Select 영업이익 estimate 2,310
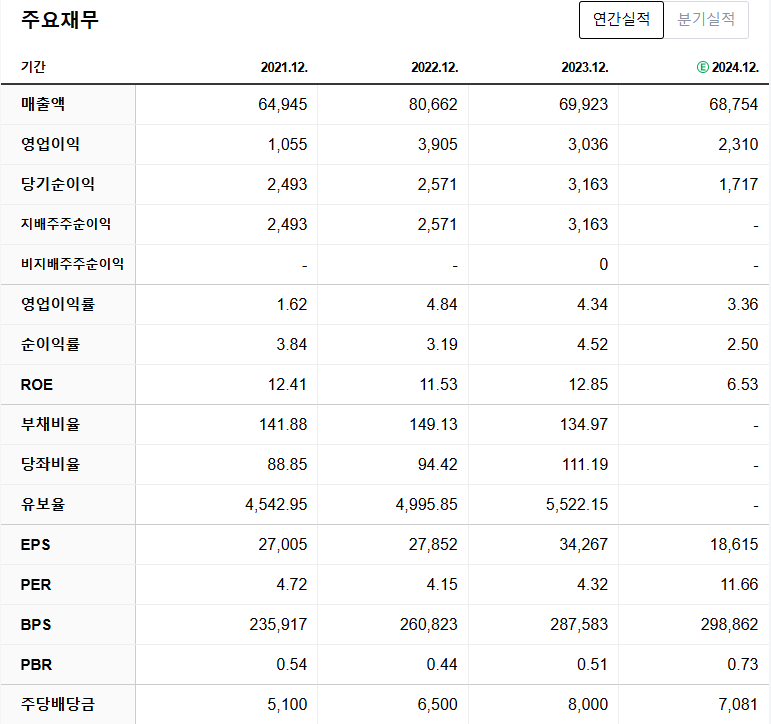This screenshot has height=724, width=771. point(739,145)
